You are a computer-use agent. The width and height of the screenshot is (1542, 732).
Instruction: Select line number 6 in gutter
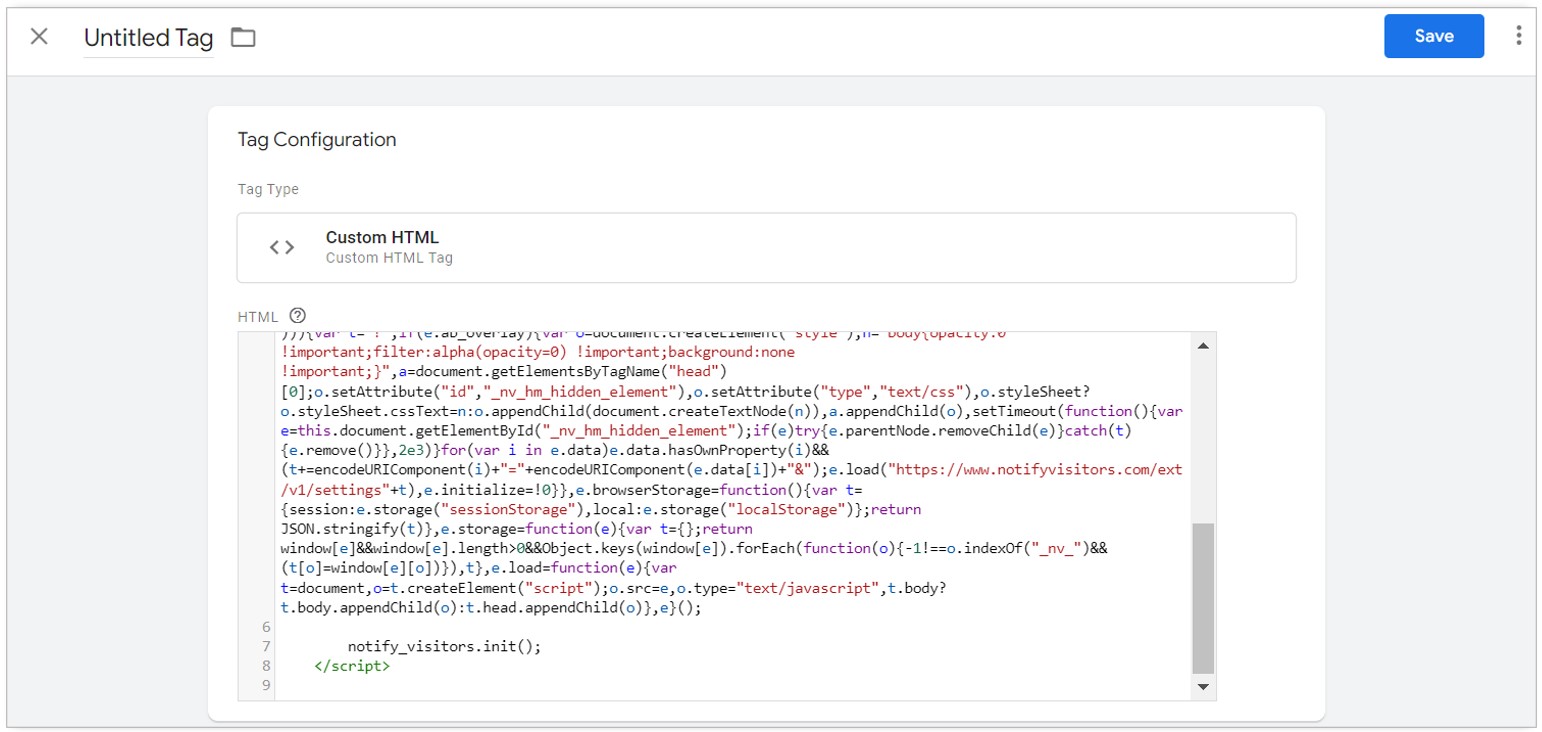tap(266, 627)
